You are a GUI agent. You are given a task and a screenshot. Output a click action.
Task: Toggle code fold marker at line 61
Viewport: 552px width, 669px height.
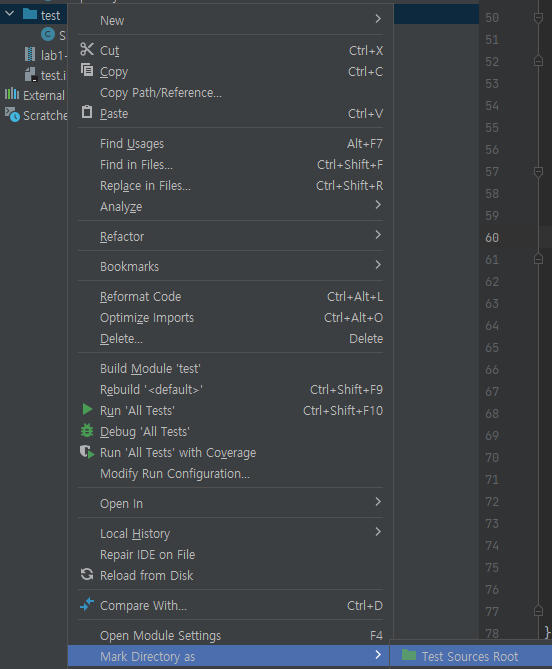[x=538, y=259]
